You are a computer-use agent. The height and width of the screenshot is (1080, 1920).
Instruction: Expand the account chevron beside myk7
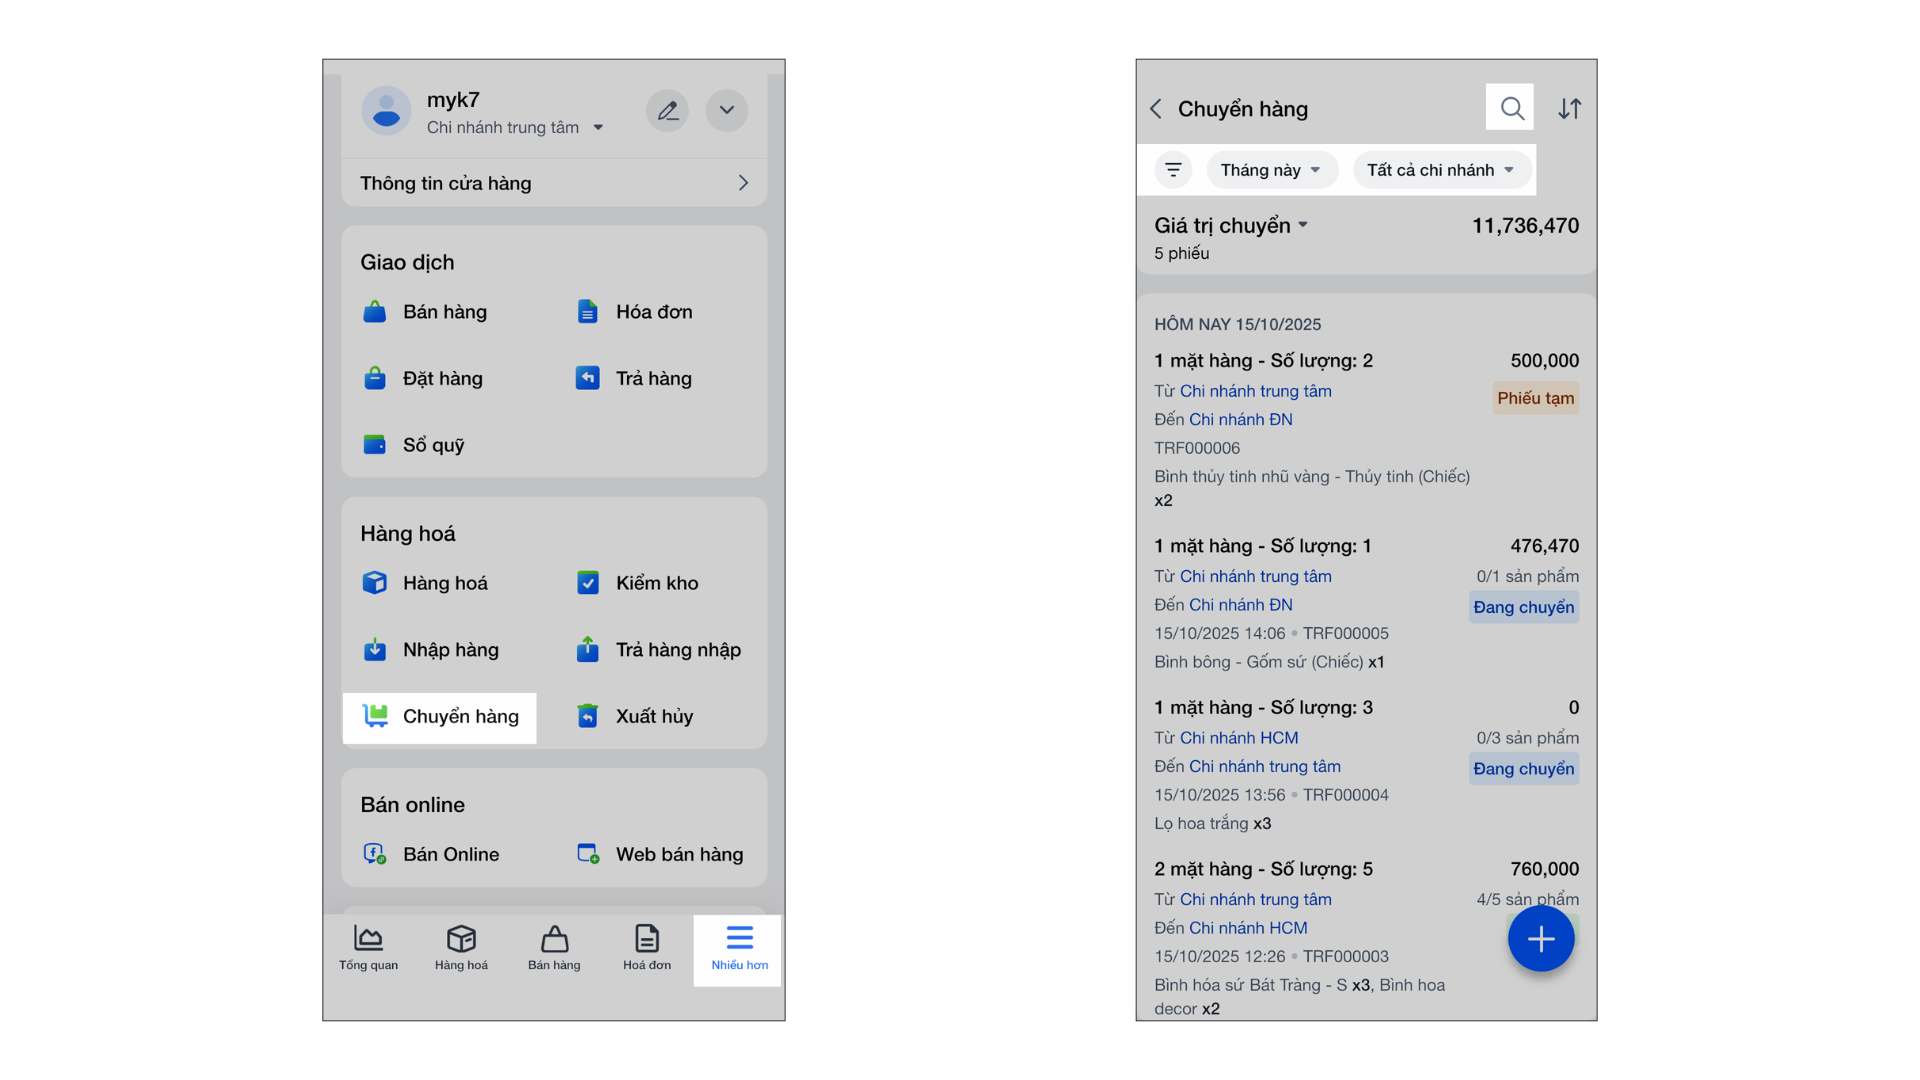pyautogui.click(x=727, y=110)
